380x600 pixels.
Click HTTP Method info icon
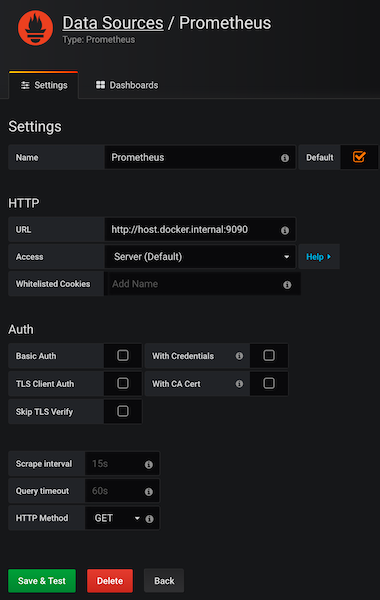pos(150,519)
